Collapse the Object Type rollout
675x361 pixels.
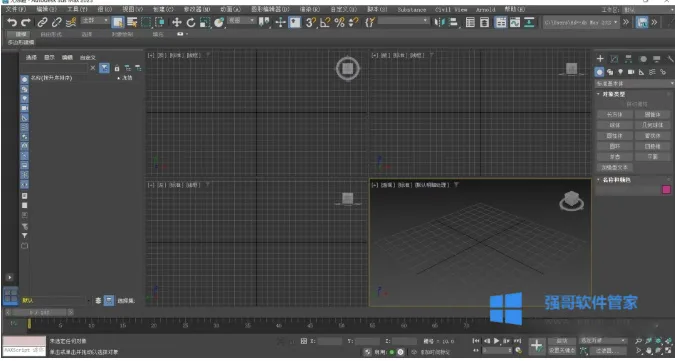coord(613,94)
